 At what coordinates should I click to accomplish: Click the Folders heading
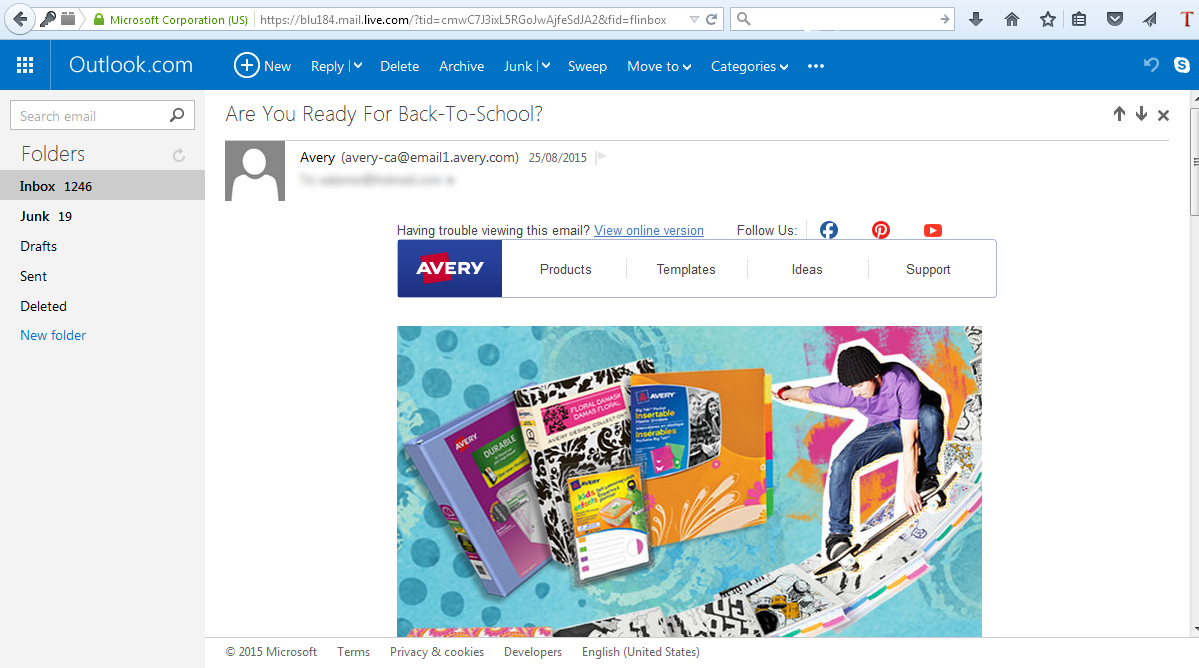[x=53, y=154]
